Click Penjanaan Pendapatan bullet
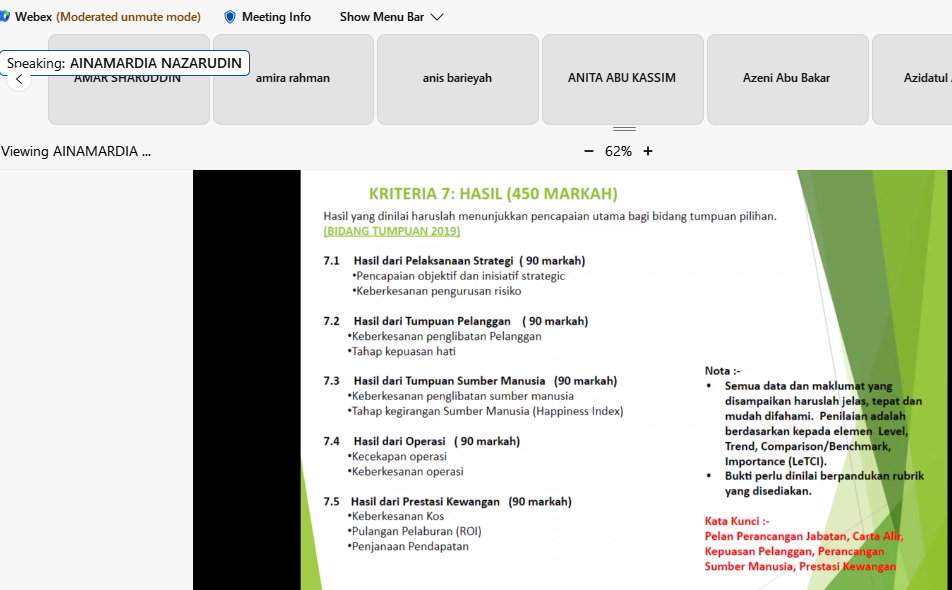Image resolution: width=952 pixels, height=590 pixels. (408, 546)
